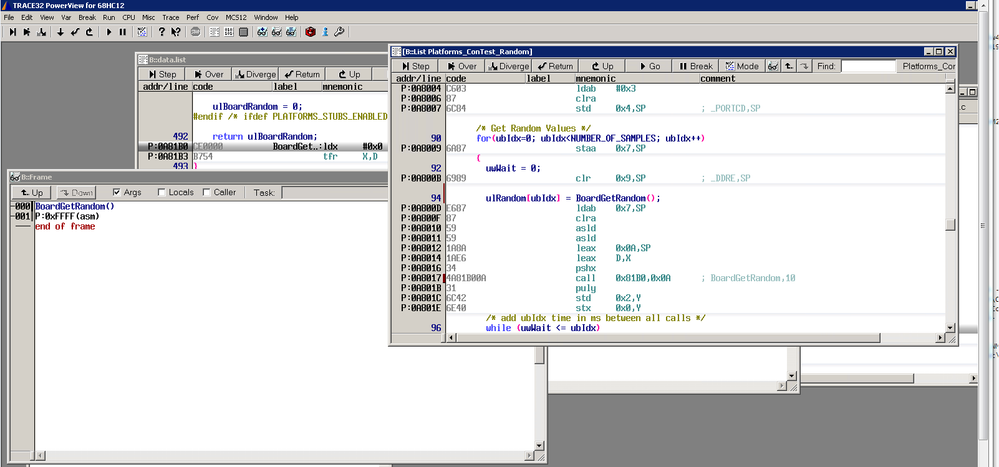Click B::List vertical scrollbar up arrow
This screenshot has height=467, width=999.
(x=950, y=89)
